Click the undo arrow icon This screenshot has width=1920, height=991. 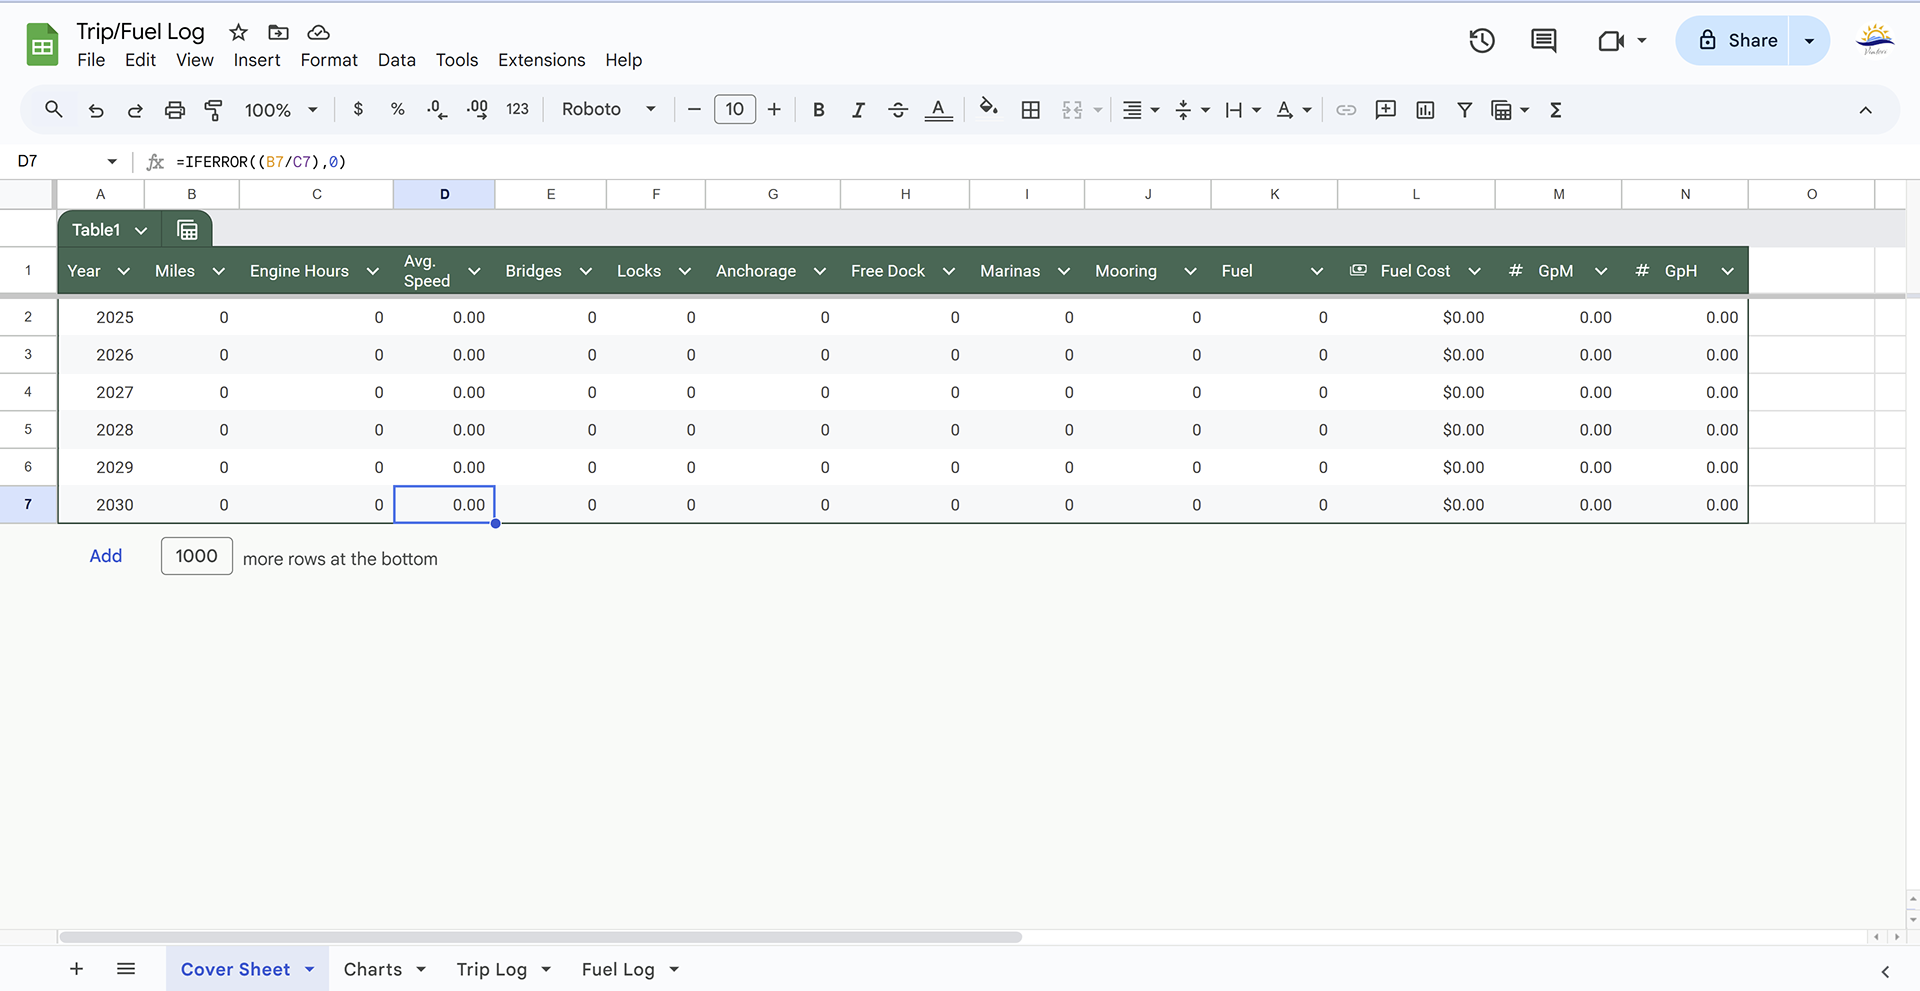[96, 110]
